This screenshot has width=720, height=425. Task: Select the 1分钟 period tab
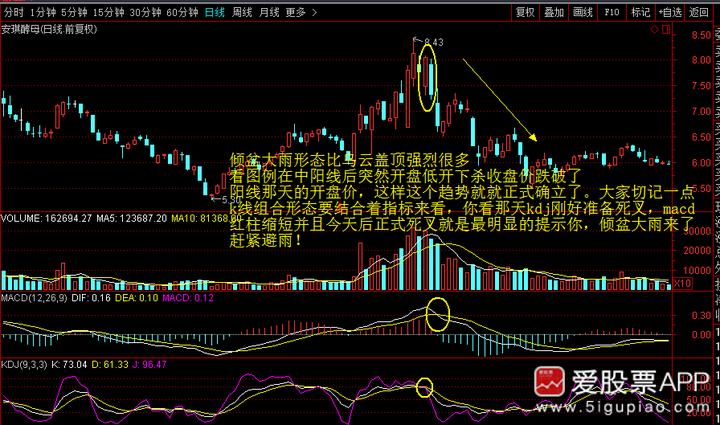43,12
